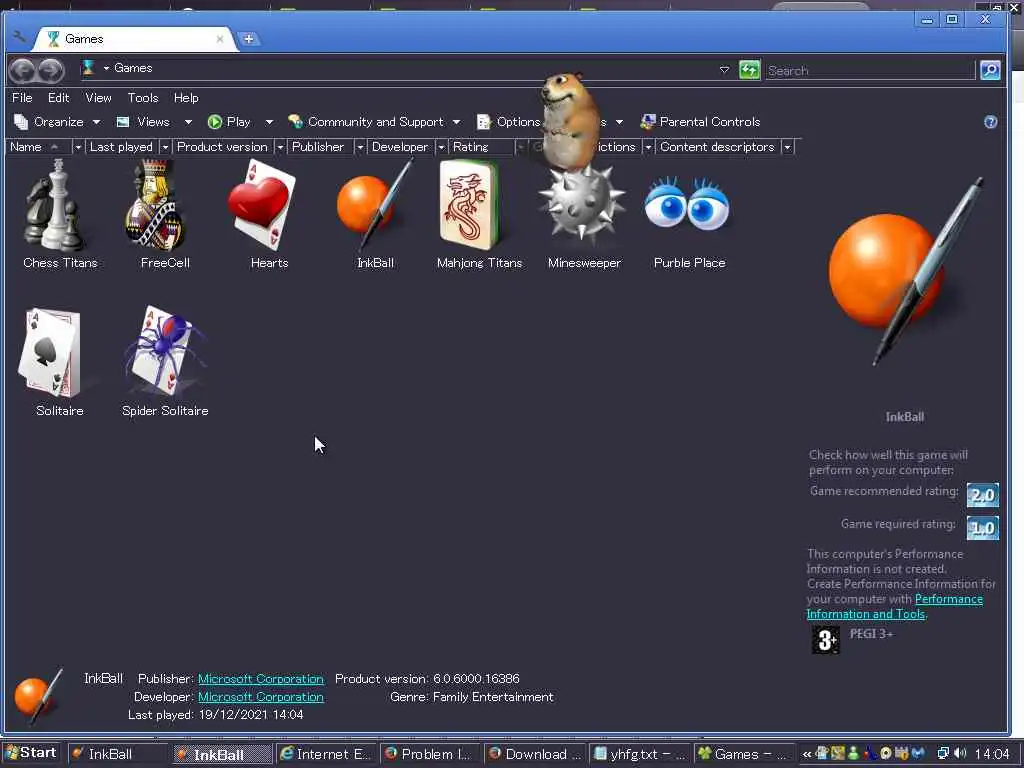1024x768 pixels.
Task: Select the Mahjong Titans game icon
Action: (470, 206)
